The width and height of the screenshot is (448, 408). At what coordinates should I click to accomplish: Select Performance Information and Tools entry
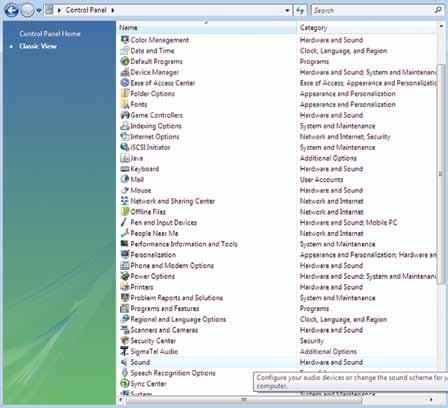[184, 244]
